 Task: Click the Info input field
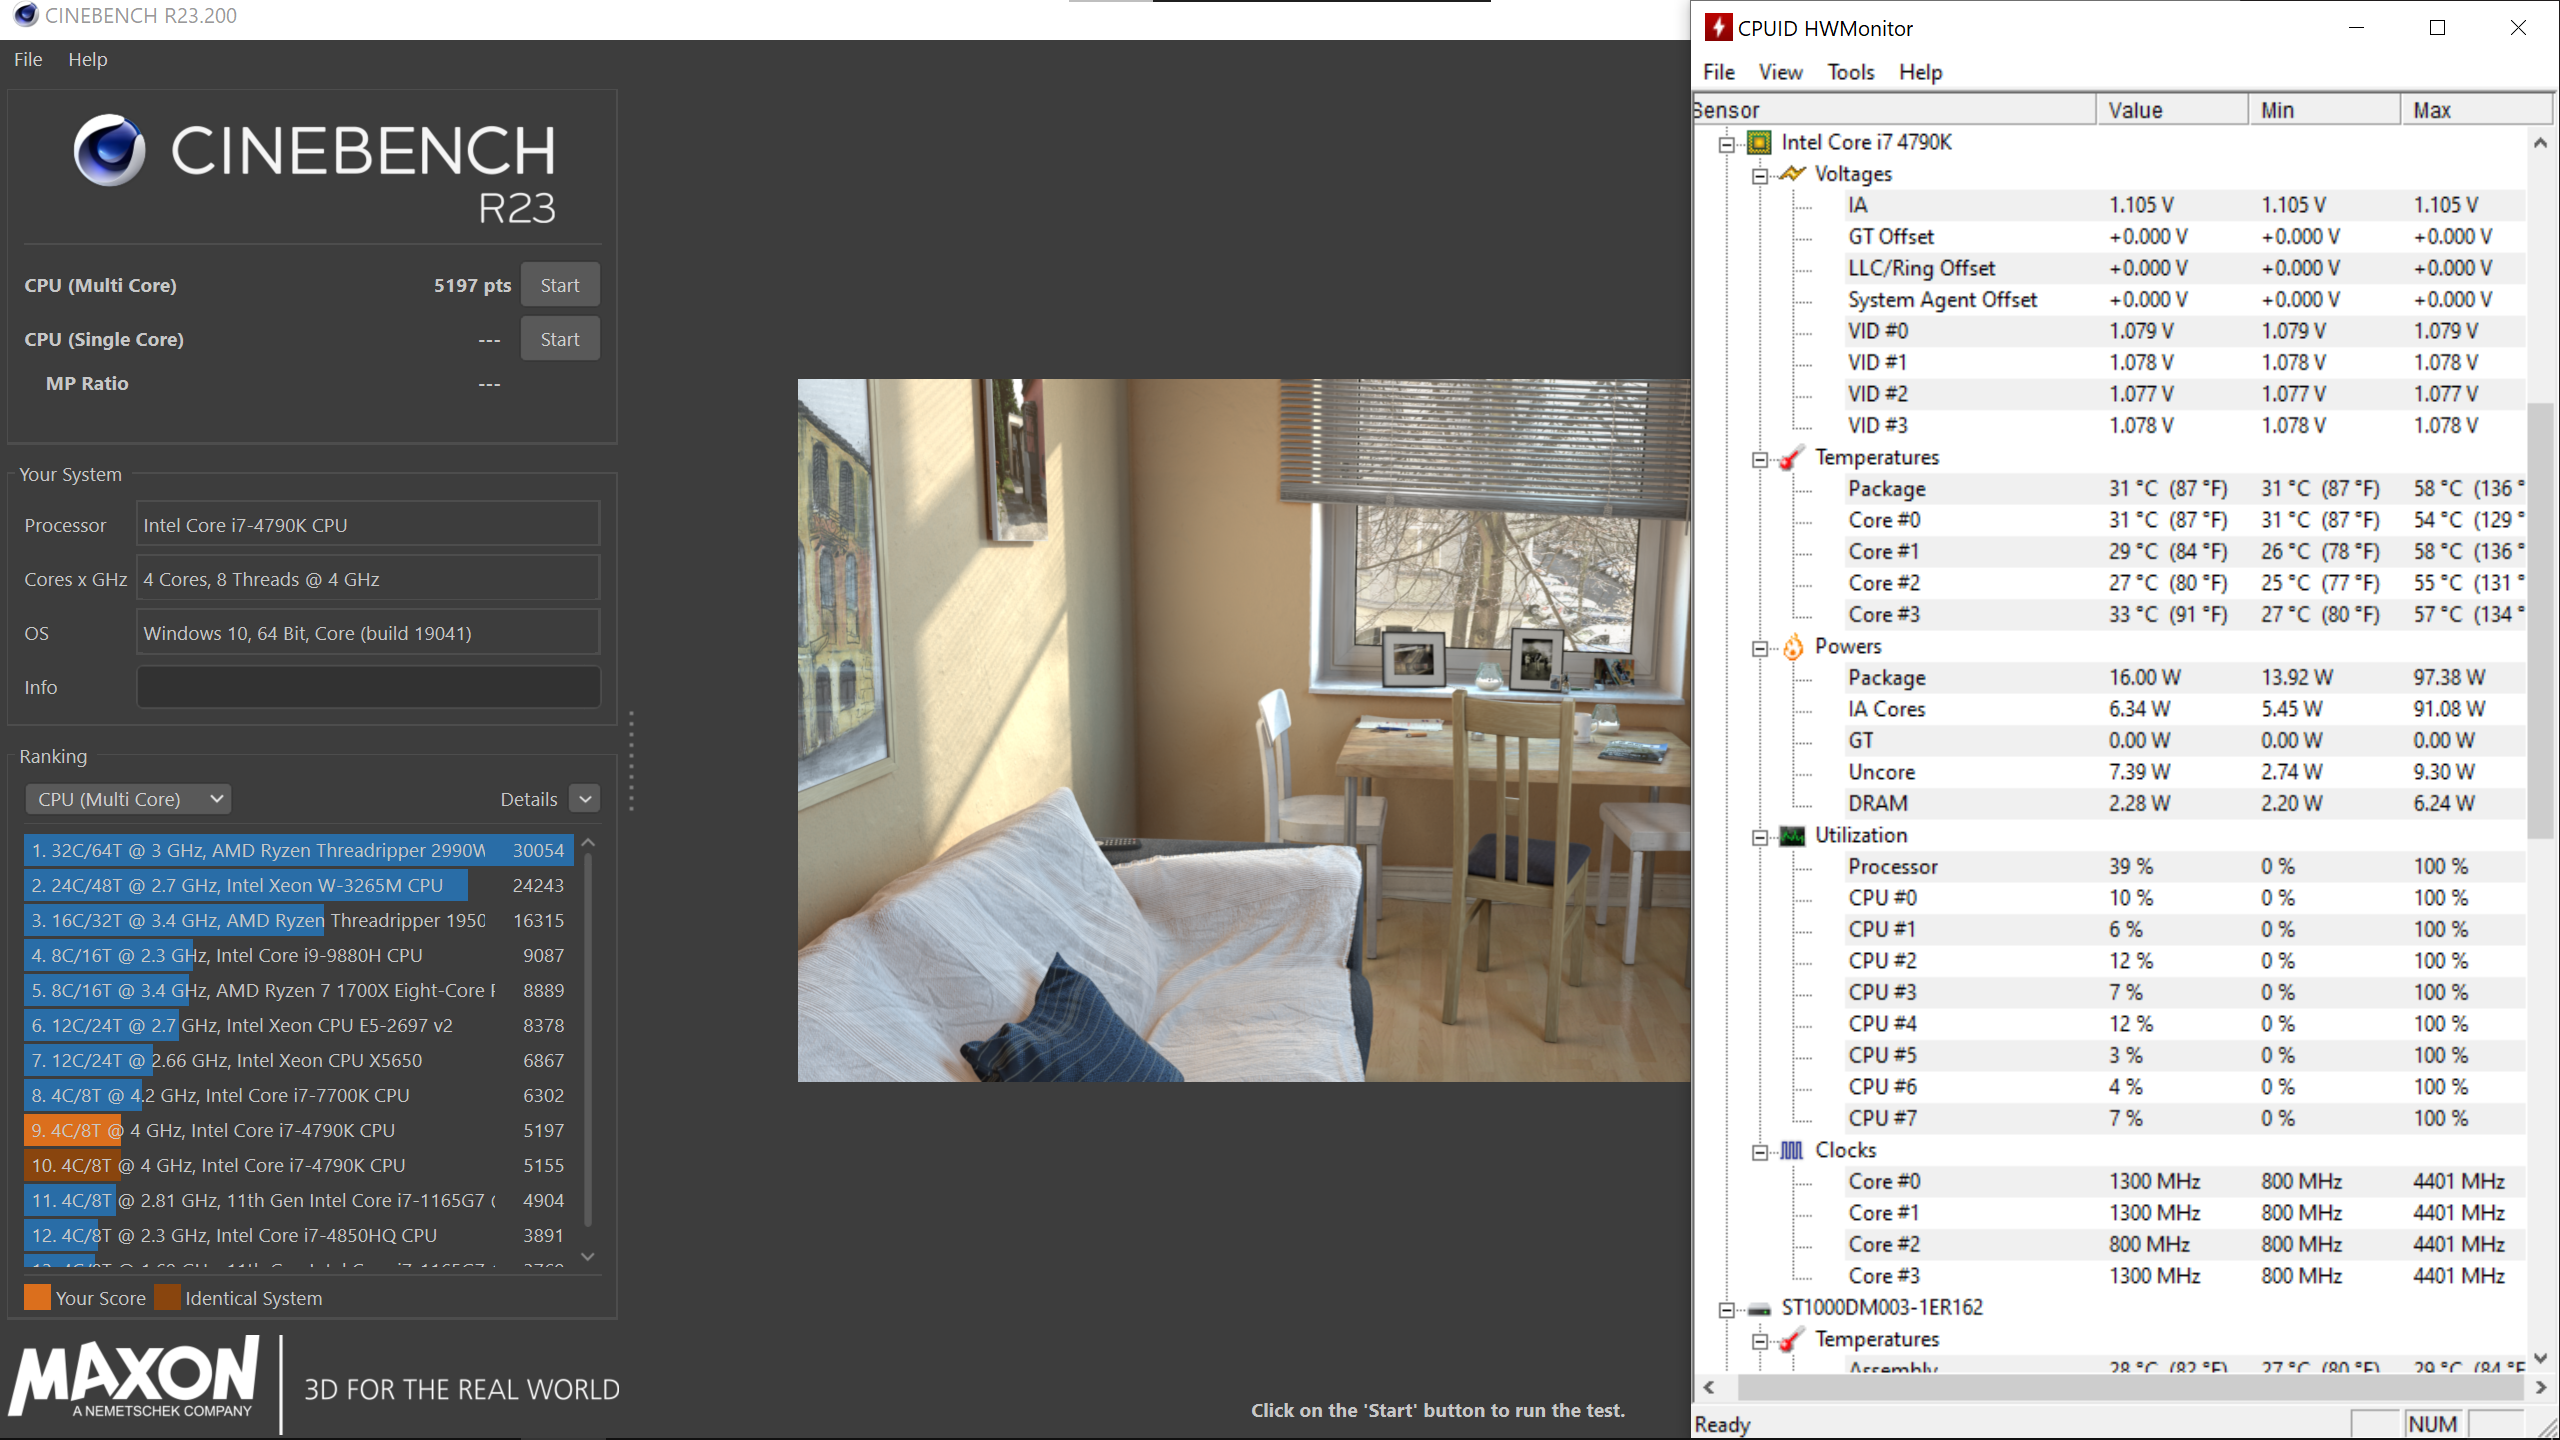coord(368,687)
